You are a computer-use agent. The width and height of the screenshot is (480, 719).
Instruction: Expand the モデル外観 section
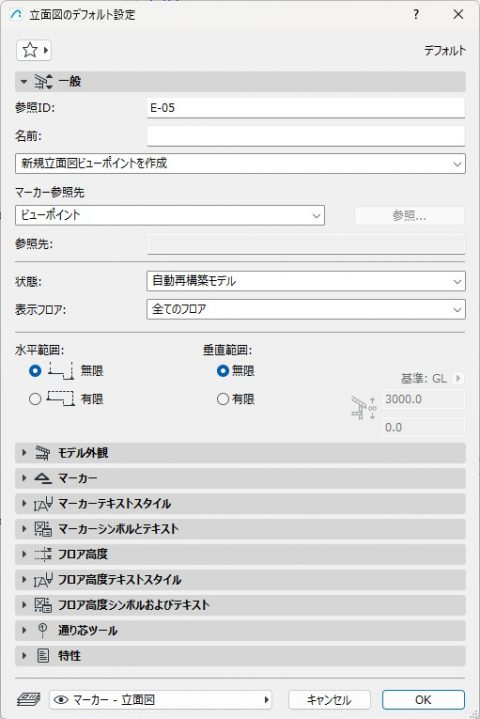[x=24, y=453]
